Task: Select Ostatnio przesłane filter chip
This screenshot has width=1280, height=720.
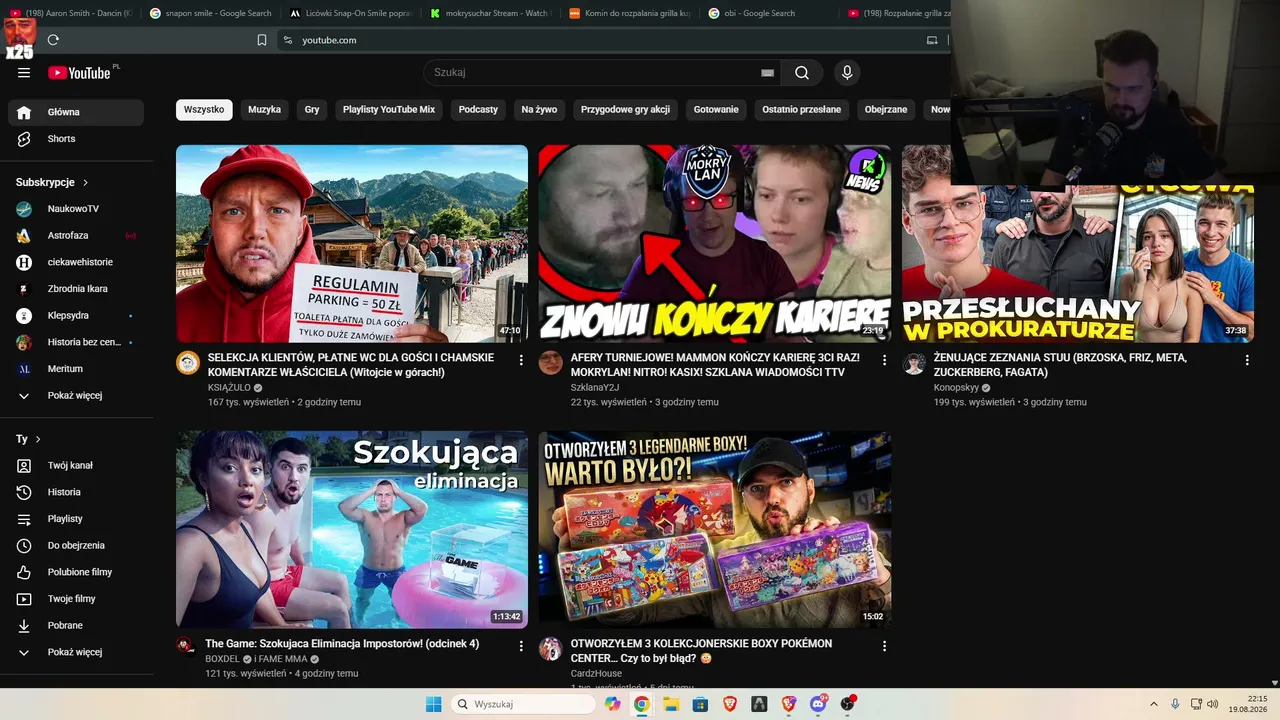Action: click(x=802, y=109)
